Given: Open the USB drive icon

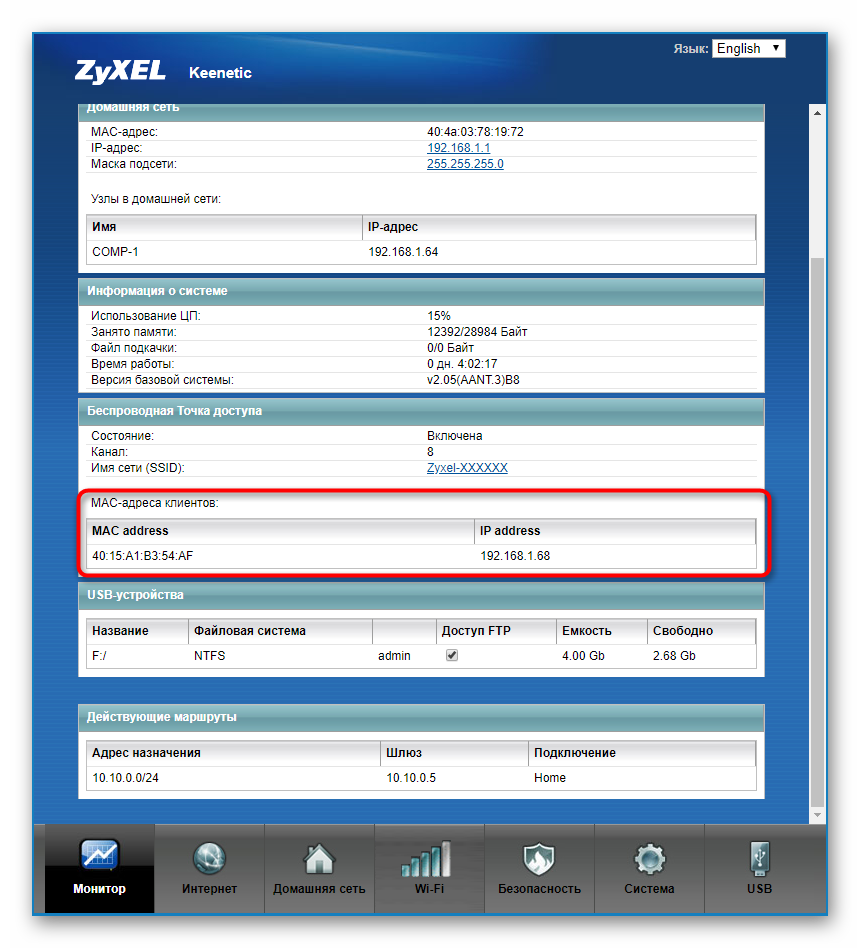Looking at the screenshot, I should point(759,857).
